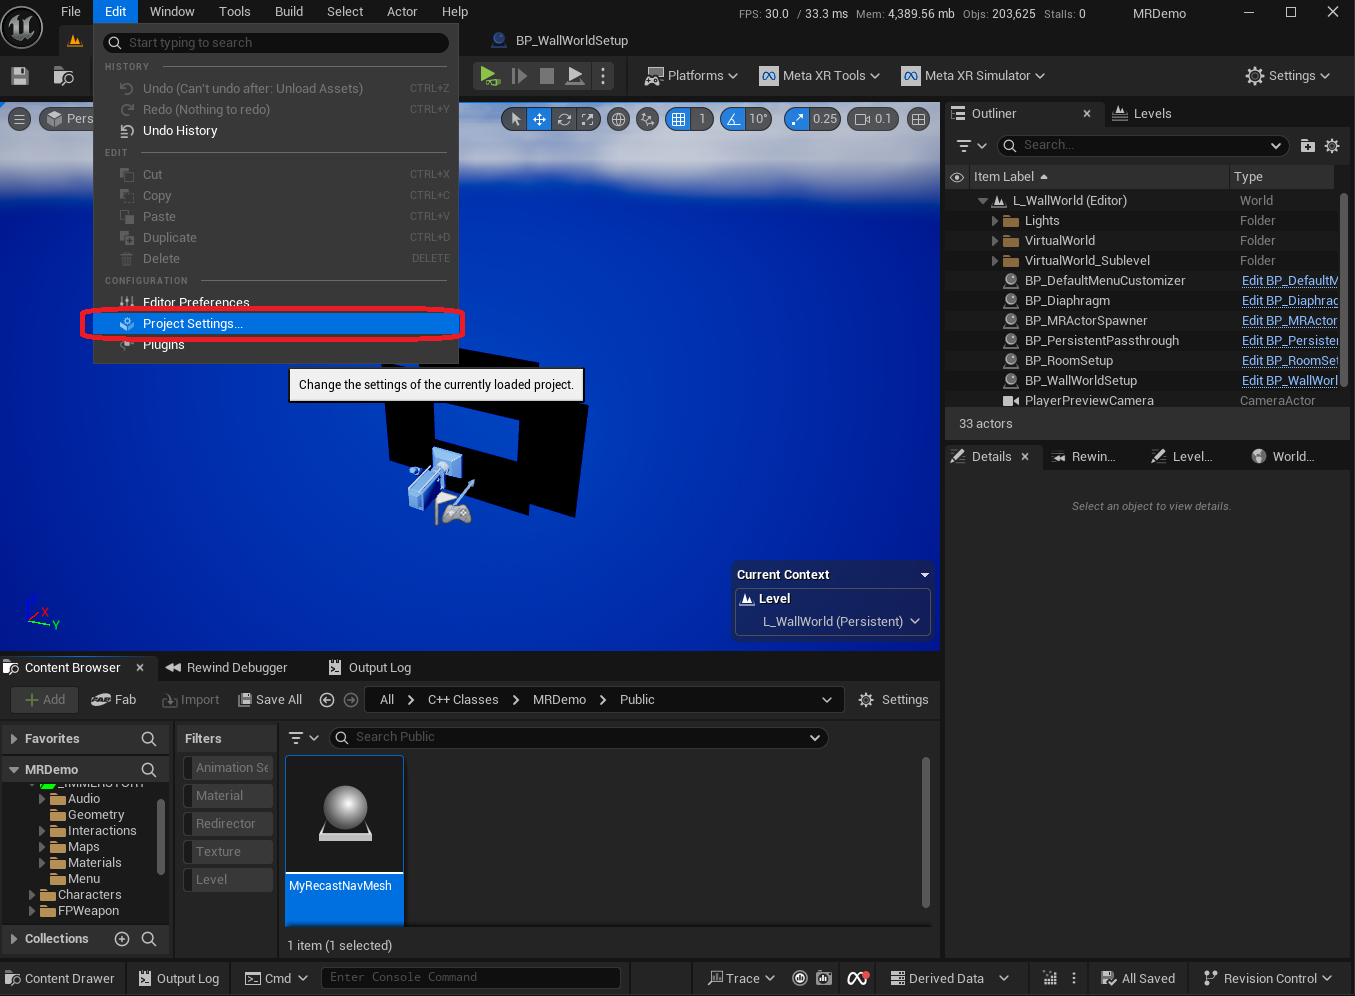Select the Move transform tool

[x=539, y=119]
